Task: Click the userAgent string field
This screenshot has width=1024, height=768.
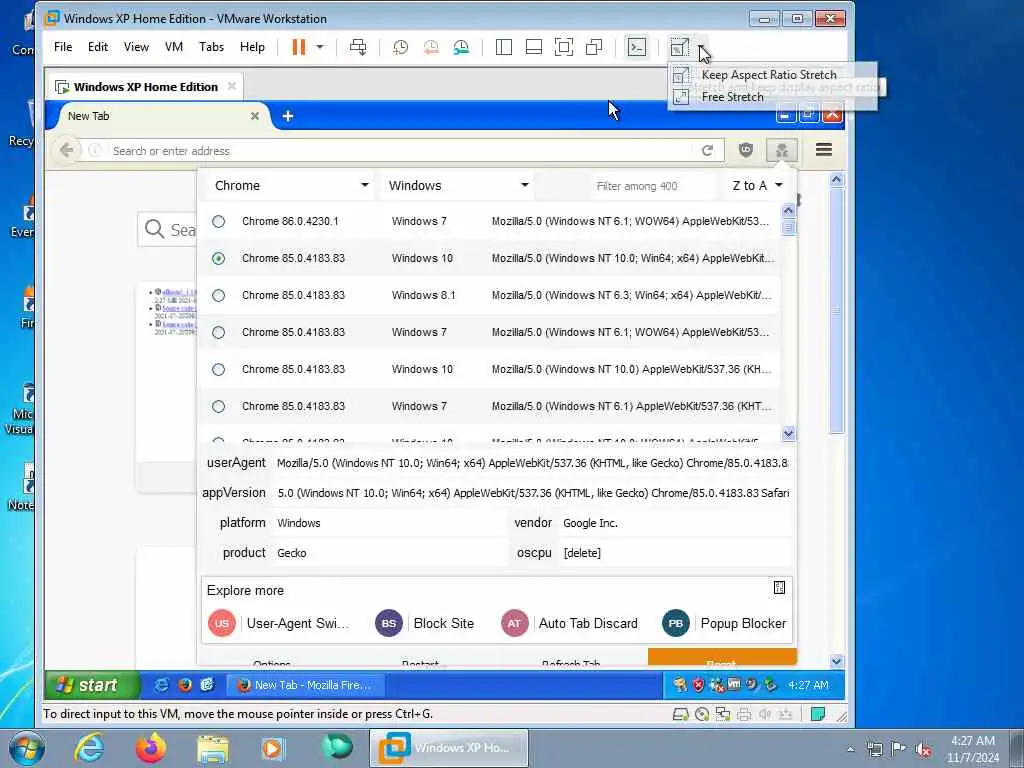Action: click(x=531, y=463)
